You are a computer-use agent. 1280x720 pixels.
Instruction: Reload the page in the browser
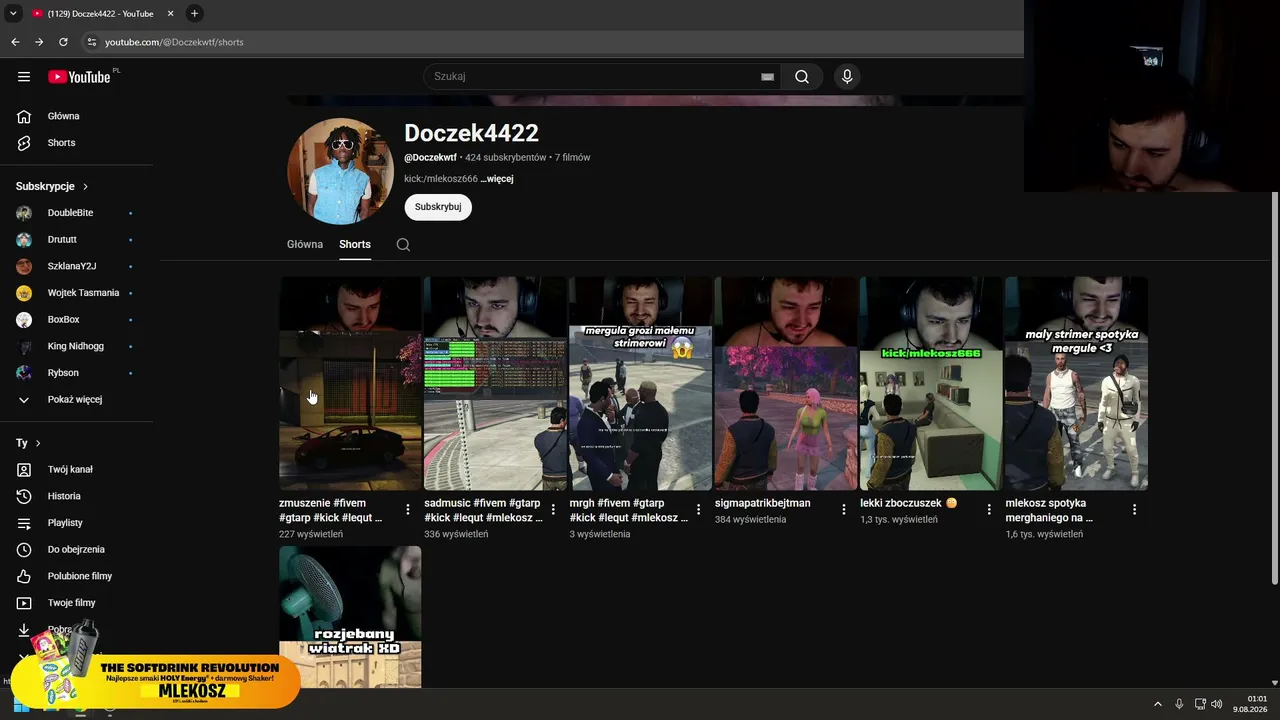coord(63,42)
